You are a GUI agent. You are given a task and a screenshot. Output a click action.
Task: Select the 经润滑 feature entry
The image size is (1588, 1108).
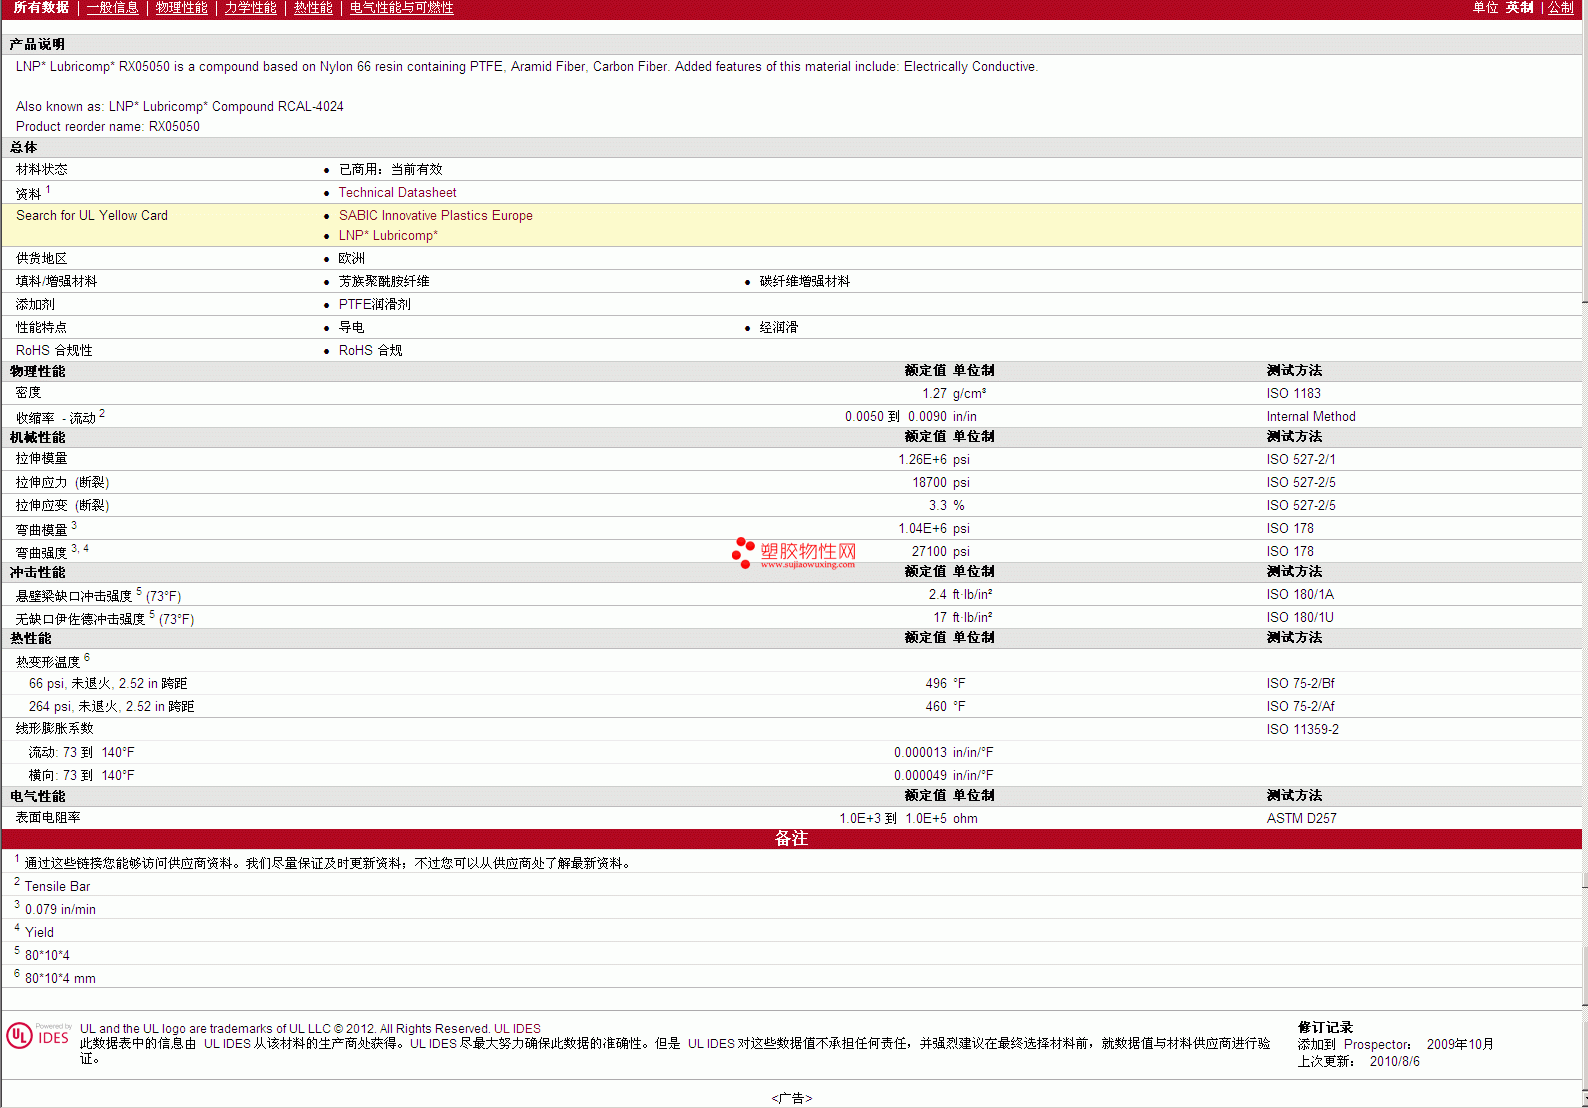pos(778,328)
